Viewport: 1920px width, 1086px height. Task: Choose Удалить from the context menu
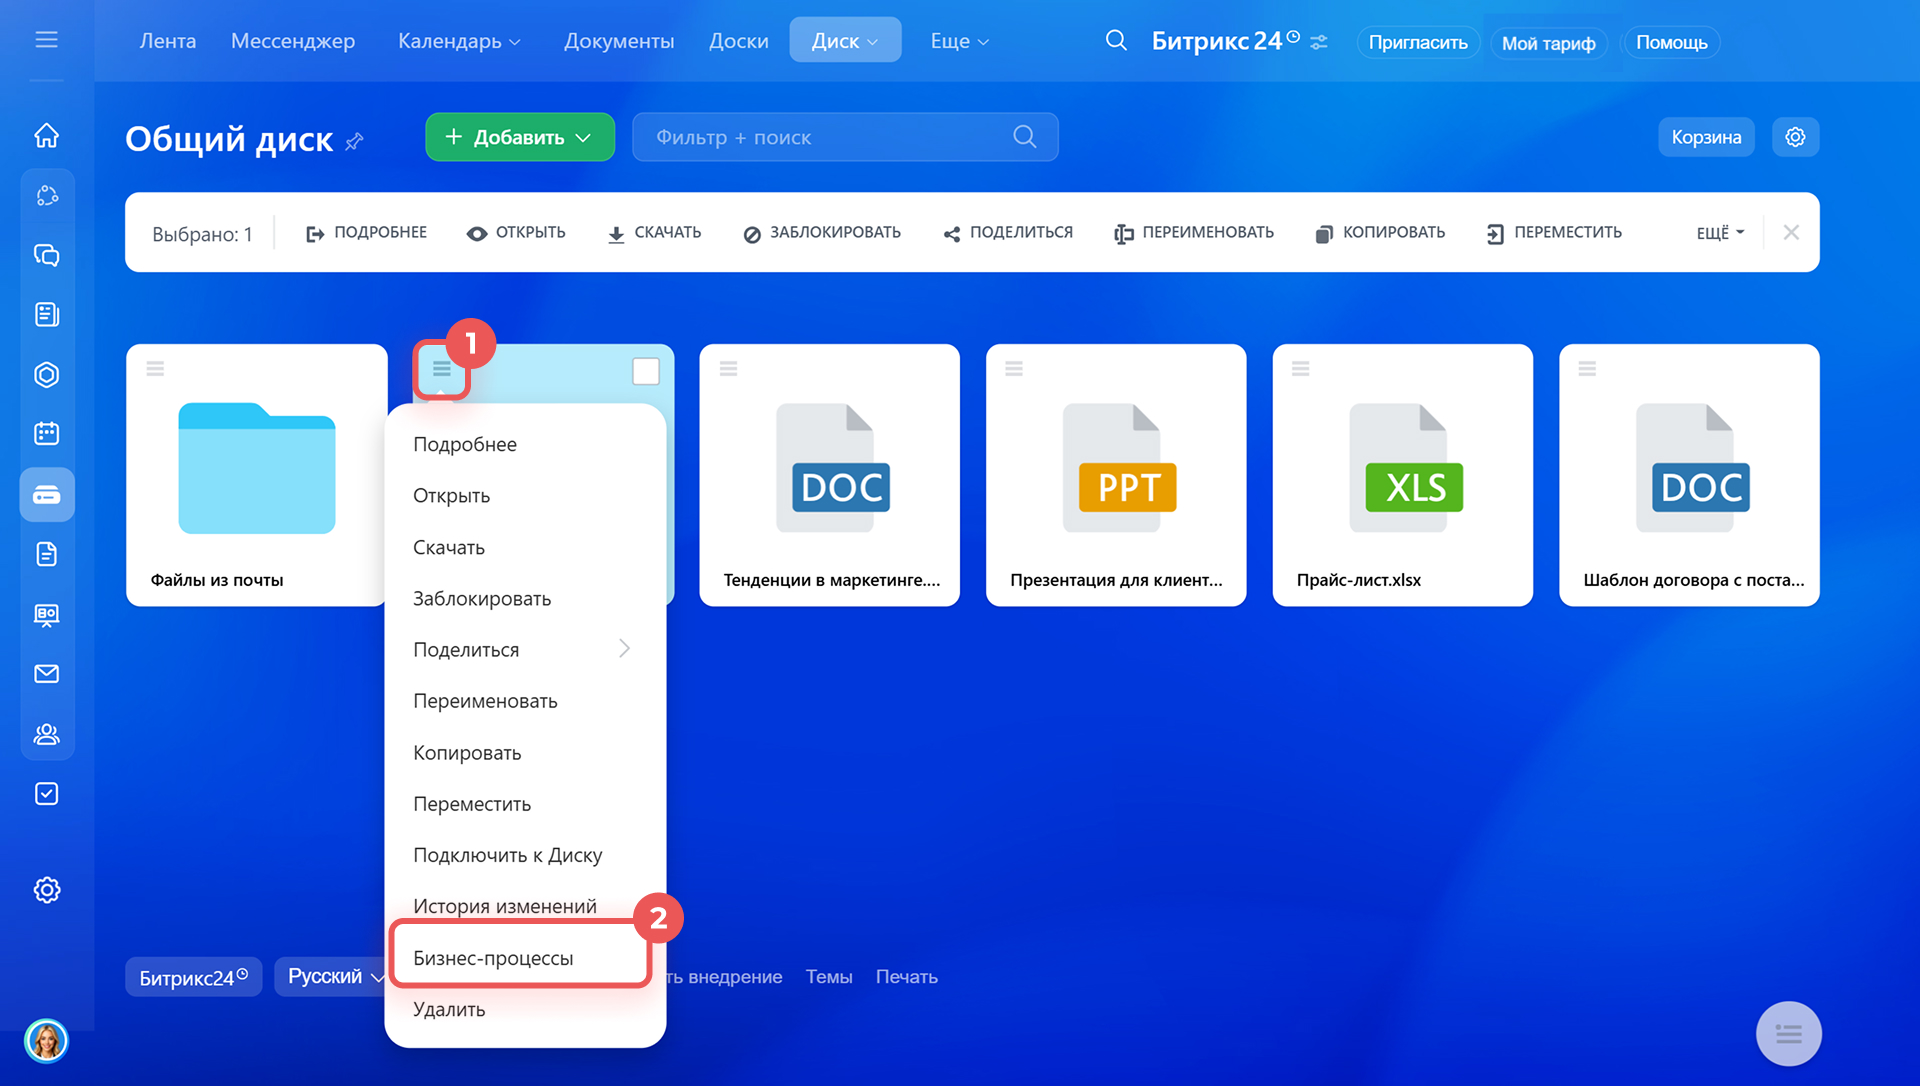(x=449, y=1009)
